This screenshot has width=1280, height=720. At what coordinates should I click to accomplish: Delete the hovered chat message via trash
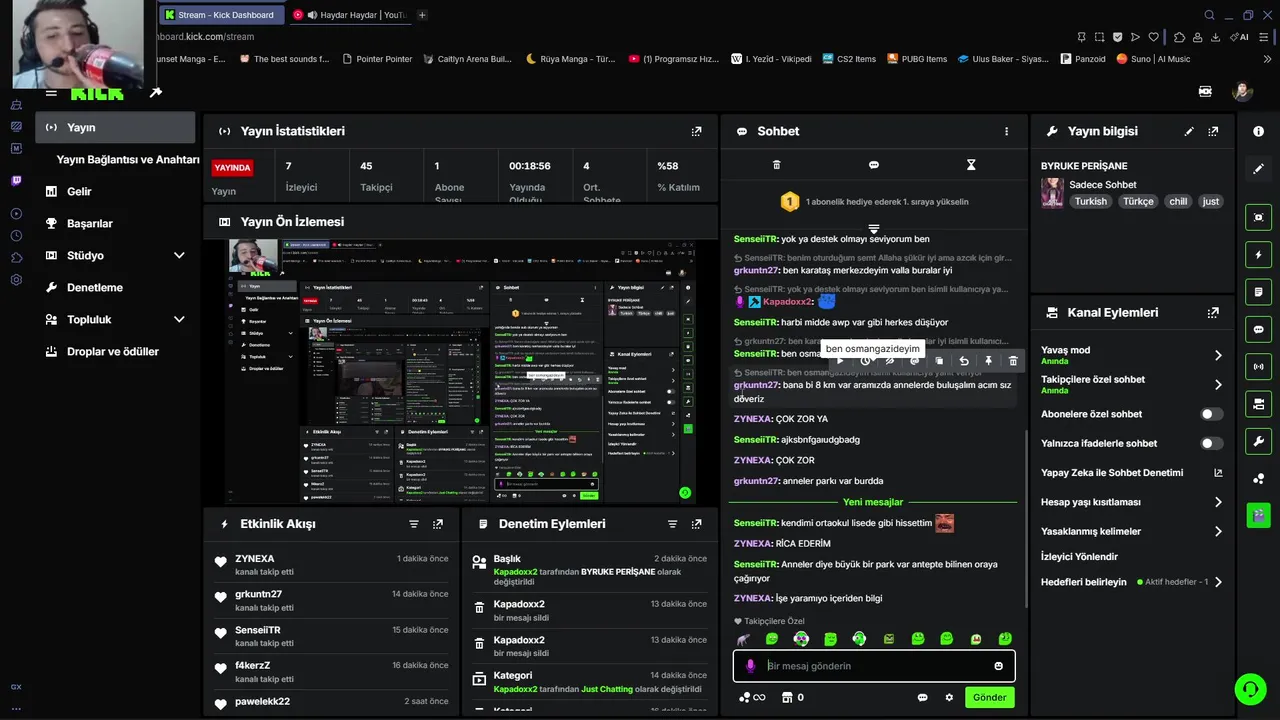[x=1013, y=361]
